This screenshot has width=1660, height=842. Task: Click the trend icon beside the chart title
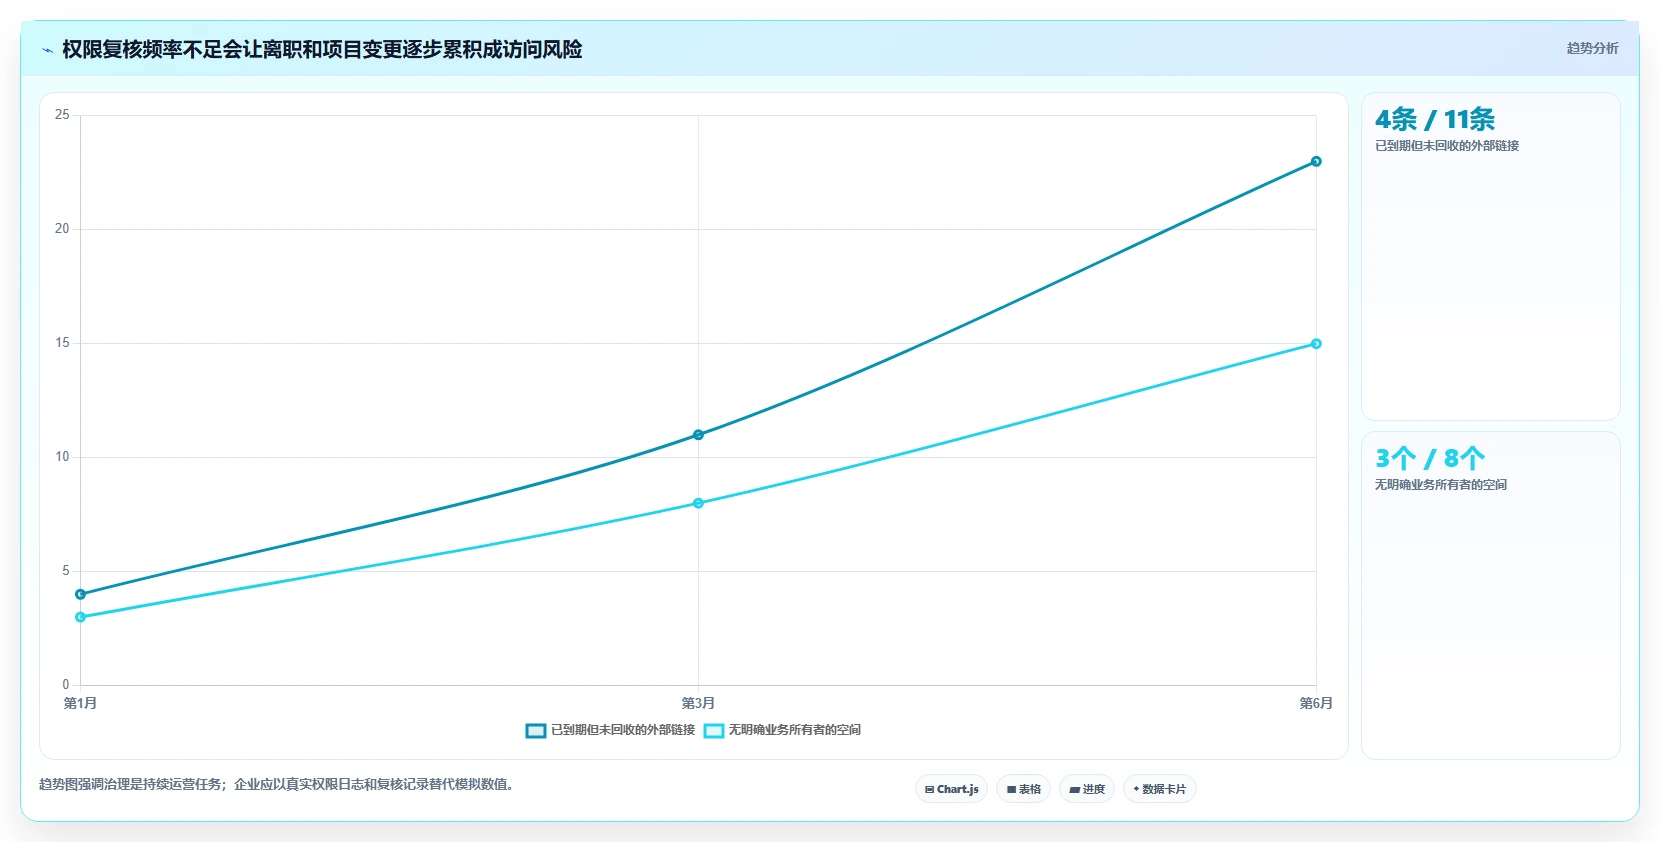click(x=47, y=50)
